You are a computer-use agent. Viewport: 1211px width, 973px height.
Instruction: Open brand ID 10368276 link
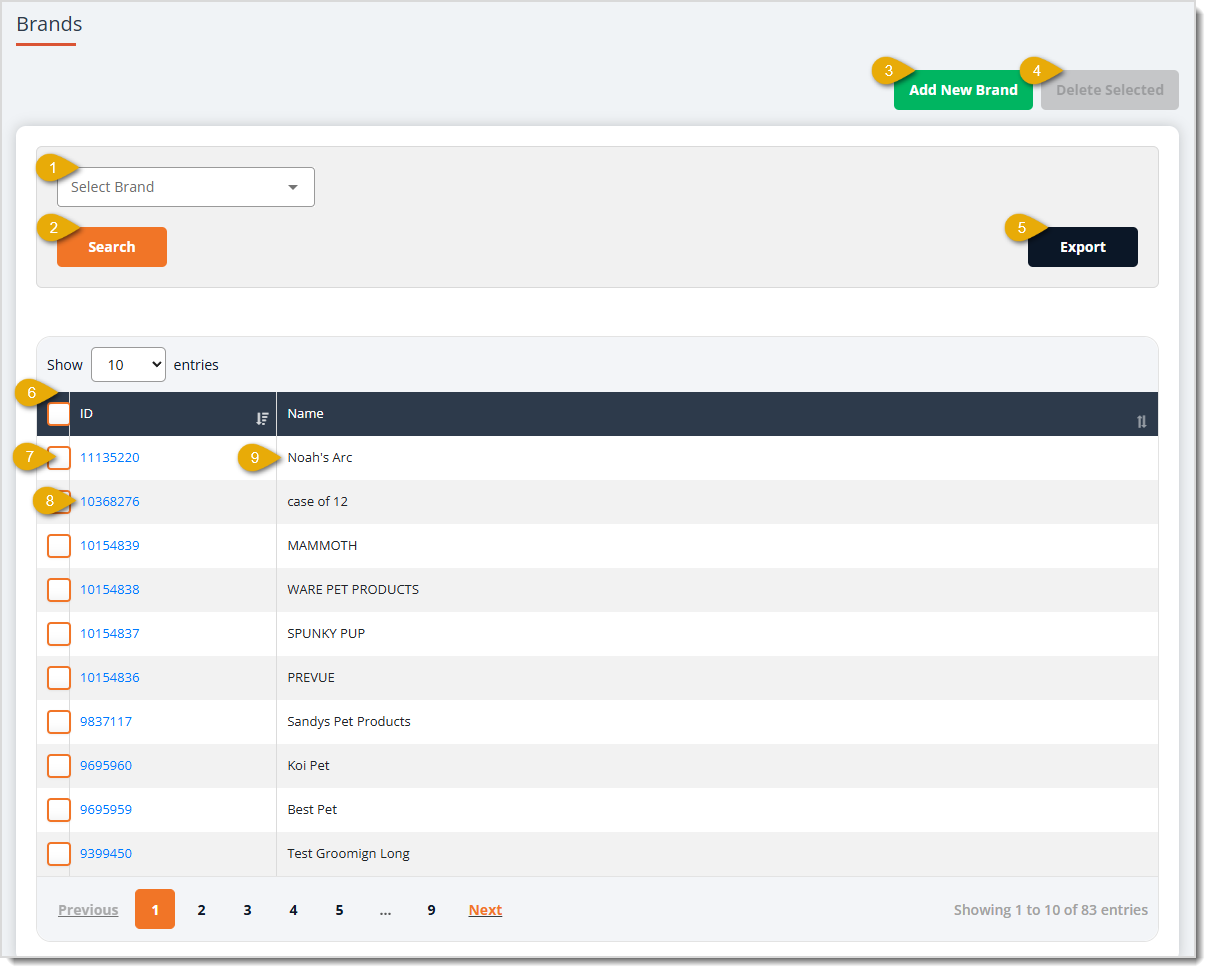110,502
